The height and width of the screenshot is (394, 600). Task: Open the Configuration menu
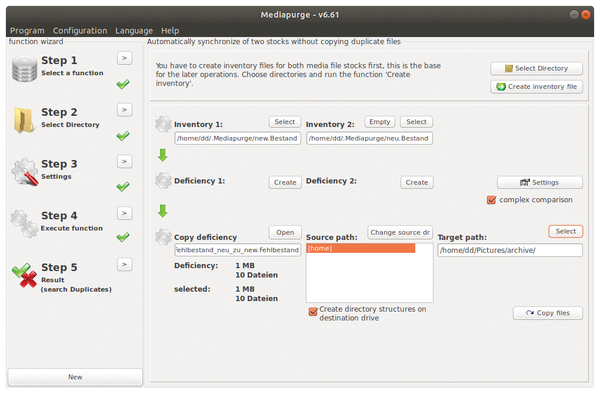(x=80, y=31)
